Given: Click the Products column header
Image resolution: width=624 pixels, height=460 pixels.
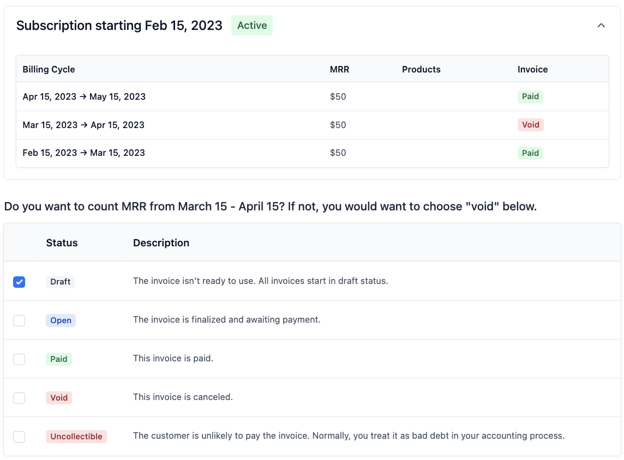Looking at the screenshot, I should pyautogui.click(x=421, y=69).
